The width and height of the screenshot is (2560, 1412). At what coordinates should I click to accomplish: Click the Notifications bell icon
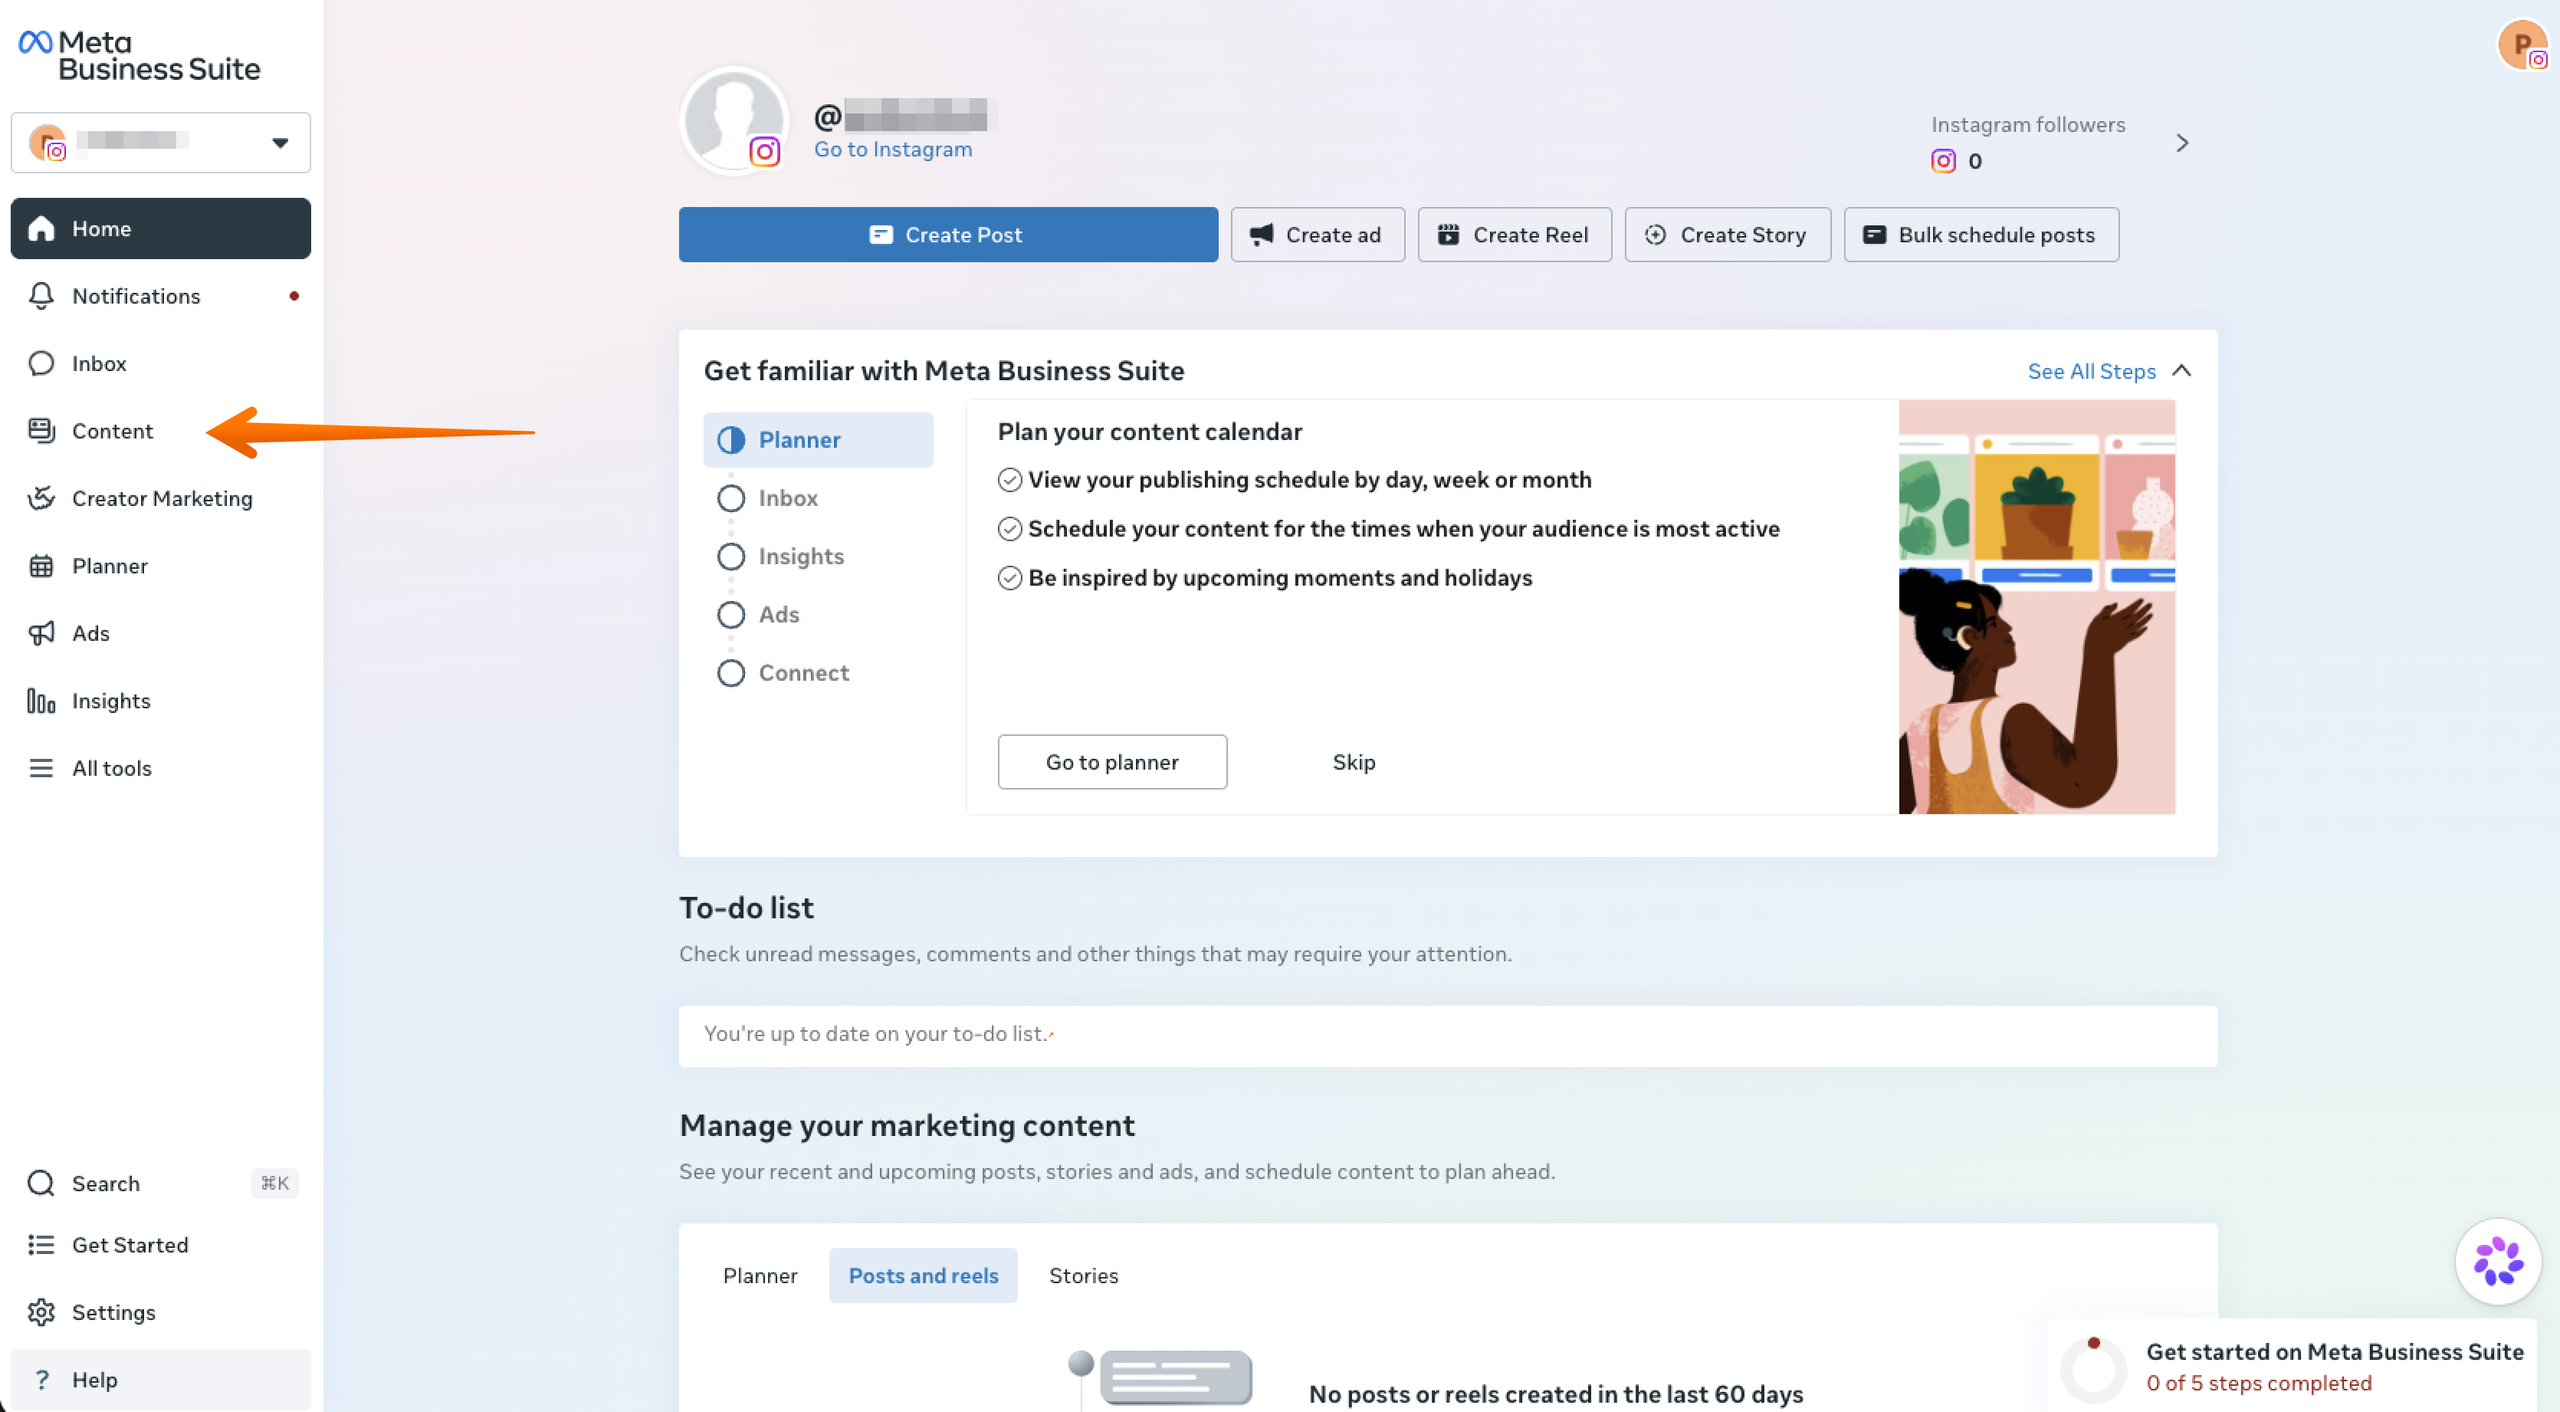pyautogui.click(x=41, y=296)
